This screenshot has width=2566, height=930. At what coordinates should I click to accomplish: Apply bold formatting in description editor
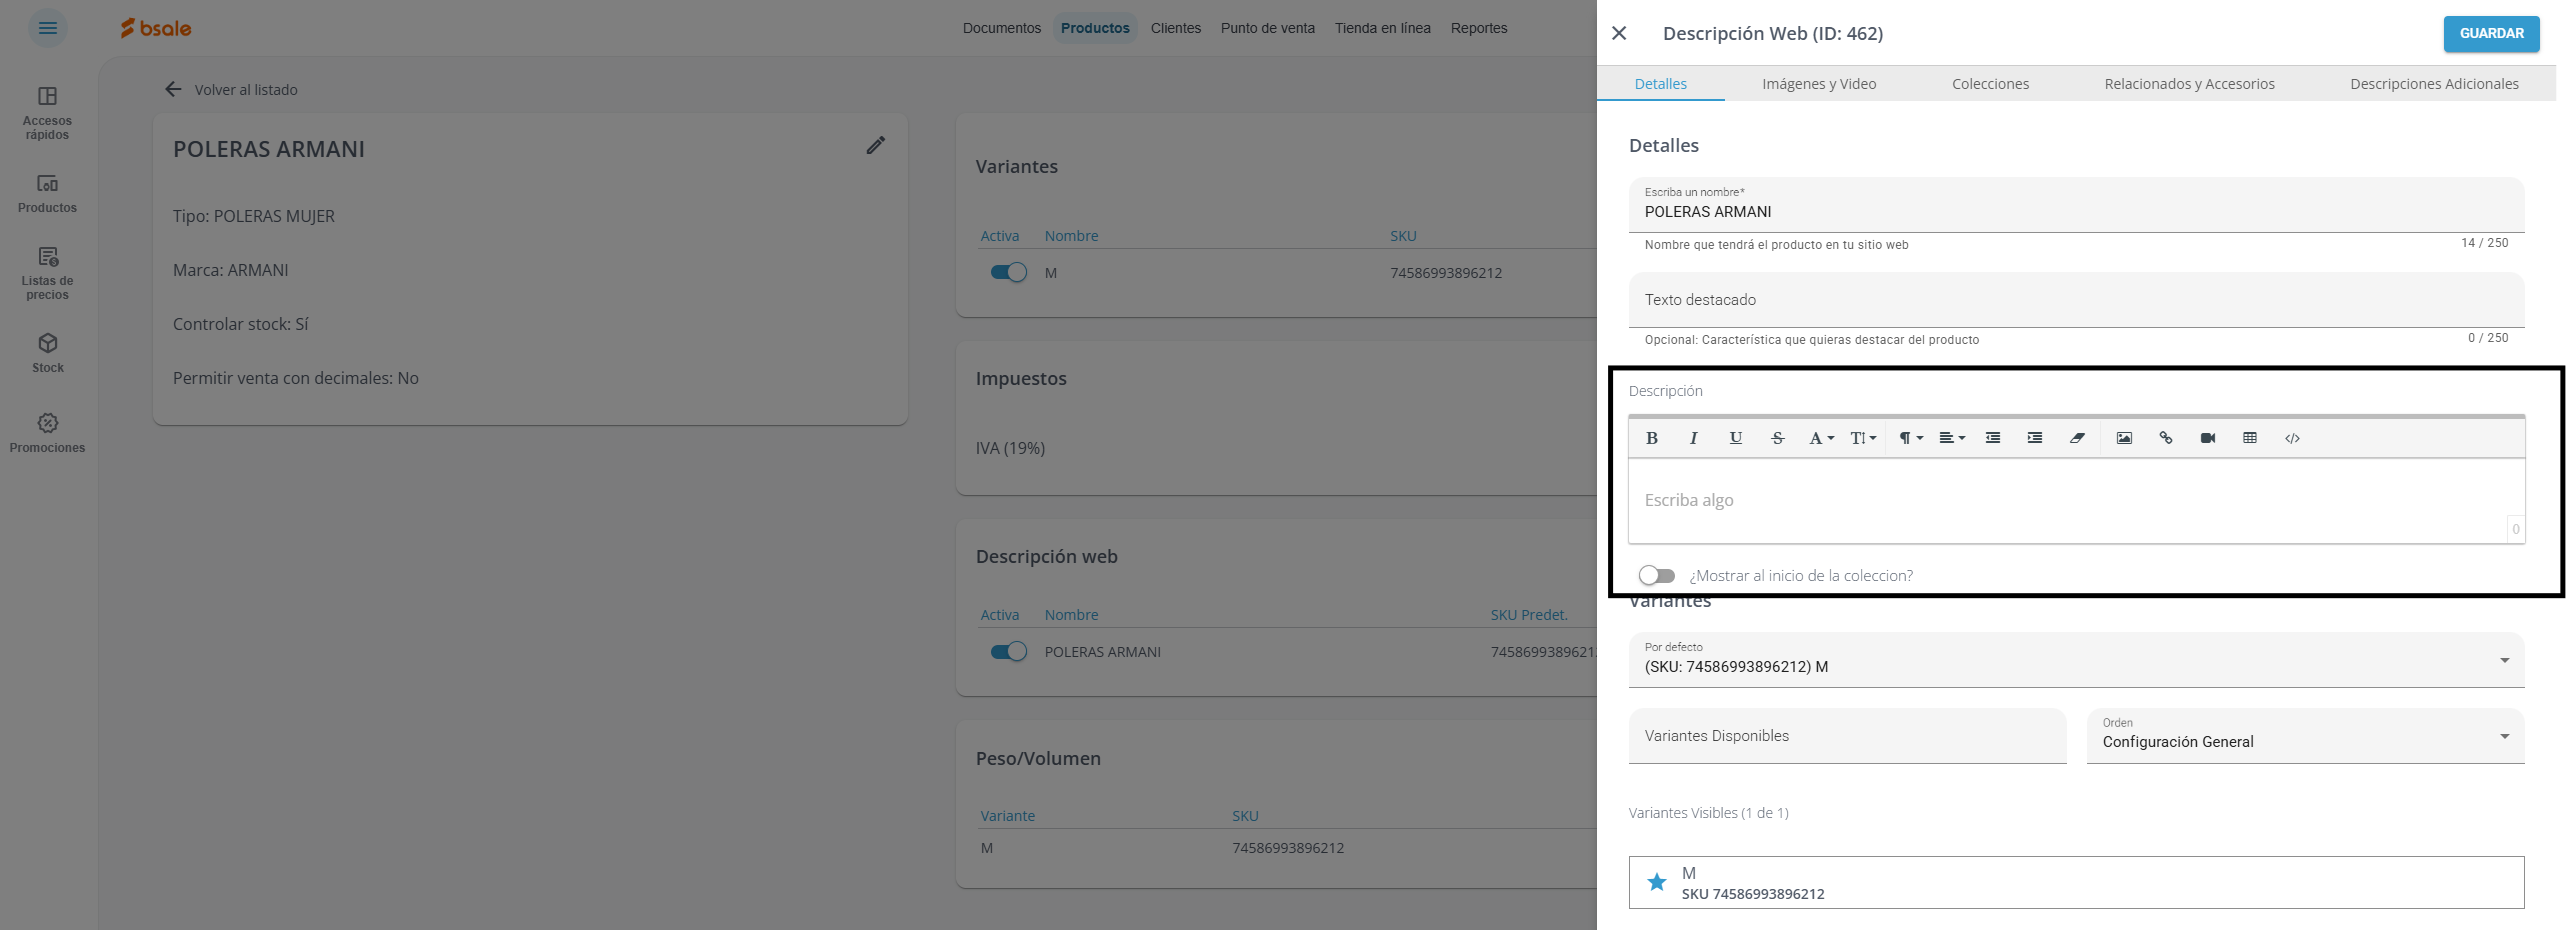coord(1652,438)
